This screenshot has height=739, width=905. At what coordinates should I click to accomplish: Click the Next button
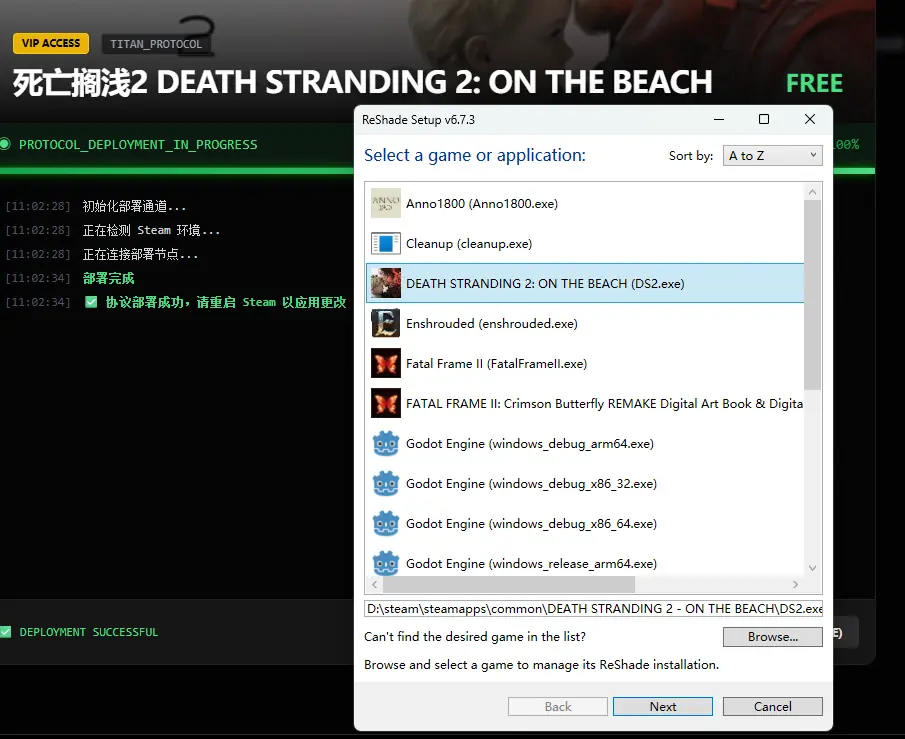[663, 706]
